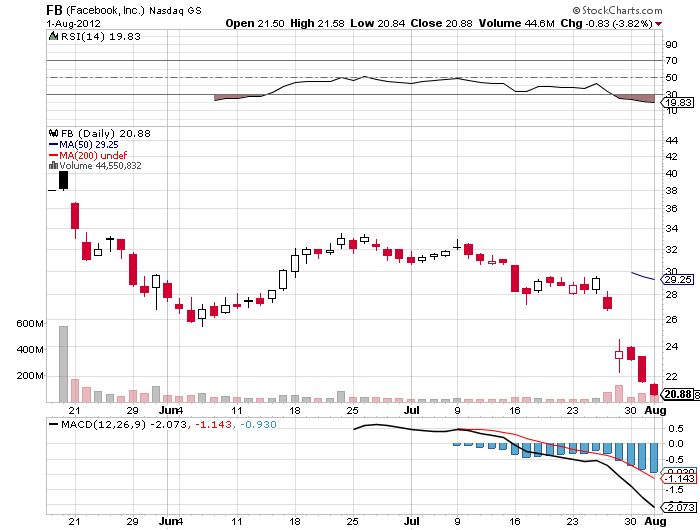Click the (Facebook, Inc.) company name
The image size is (700, 530).
click(106, 10)
